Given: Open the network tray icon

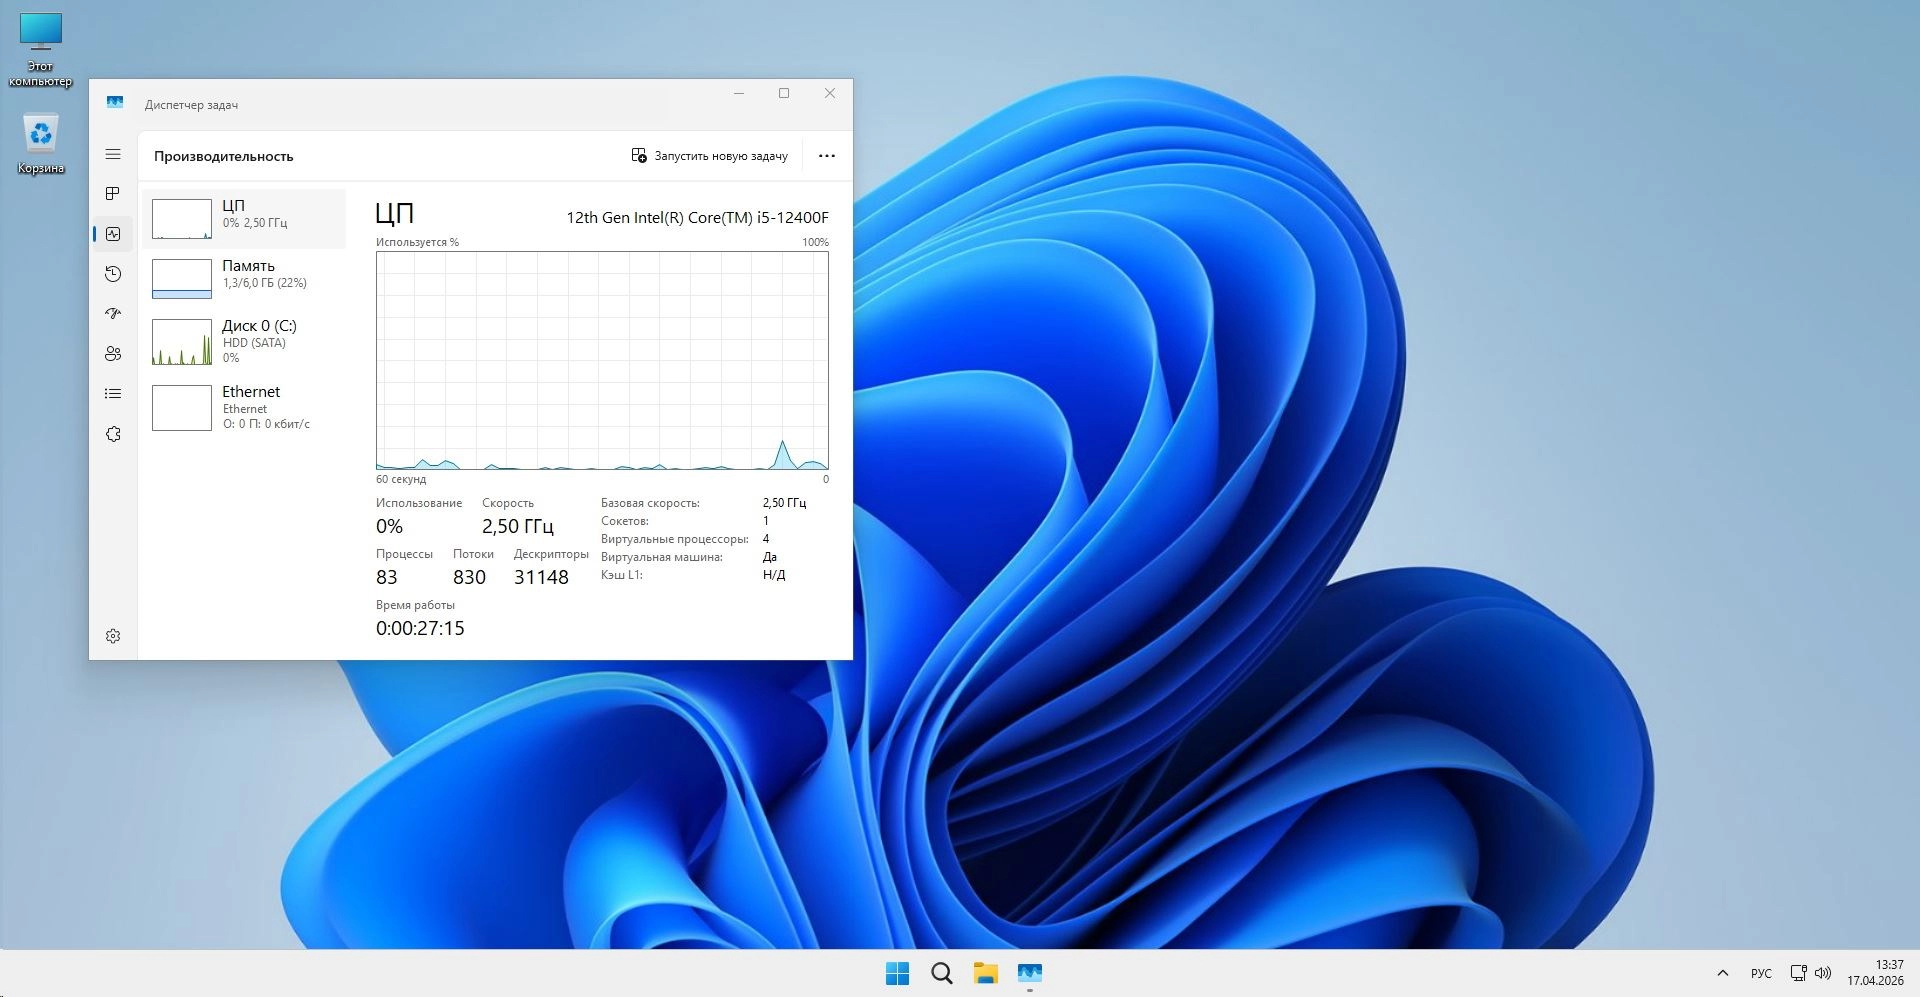Looking at the screenshot, I should point(1799,973).
